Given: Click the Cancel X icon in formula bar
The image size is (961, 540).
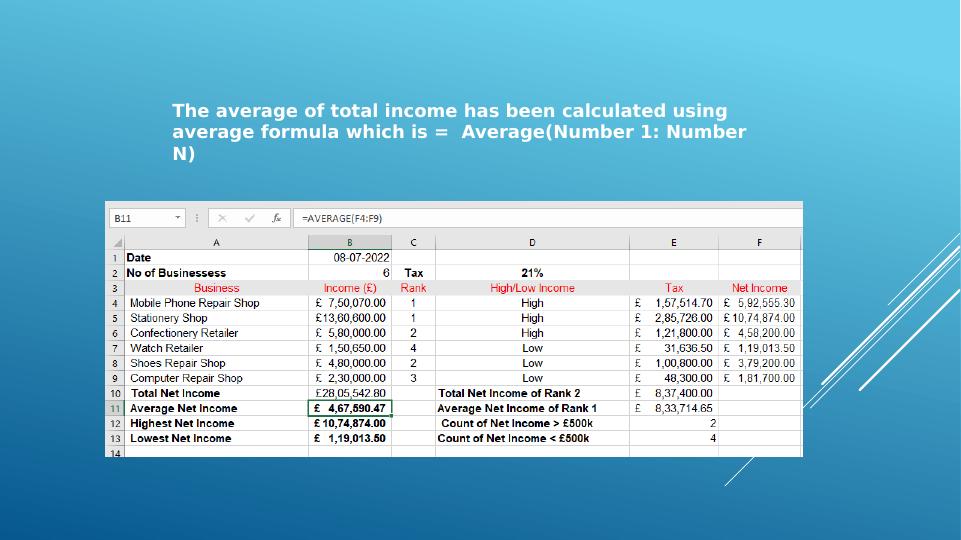Looking at the screenshot, I should pos(222,218).
